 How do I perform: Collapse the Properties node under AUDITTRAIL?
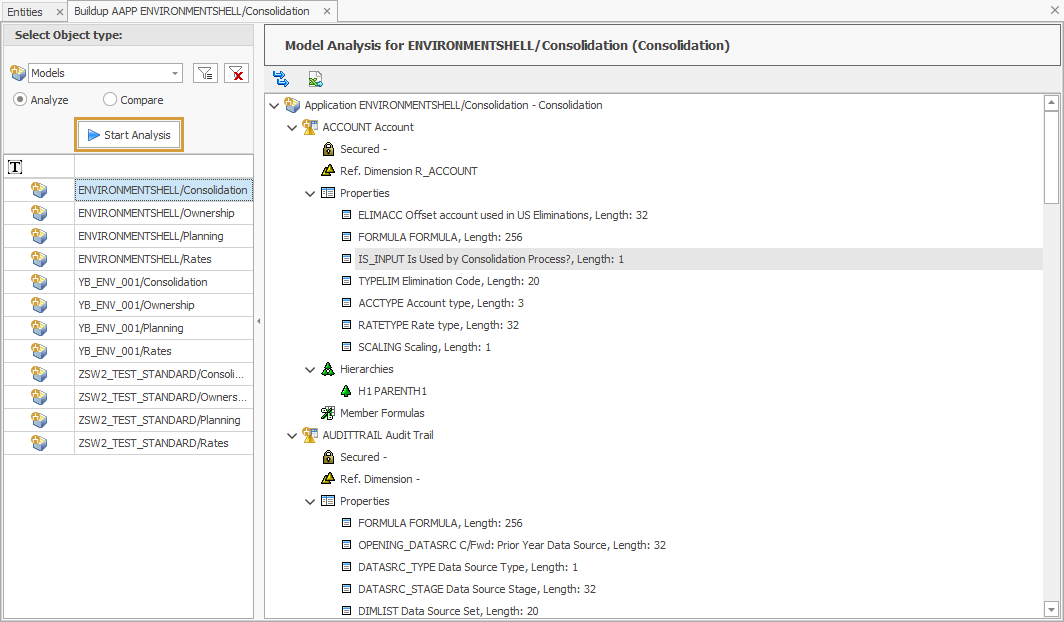tap(310, 500)
